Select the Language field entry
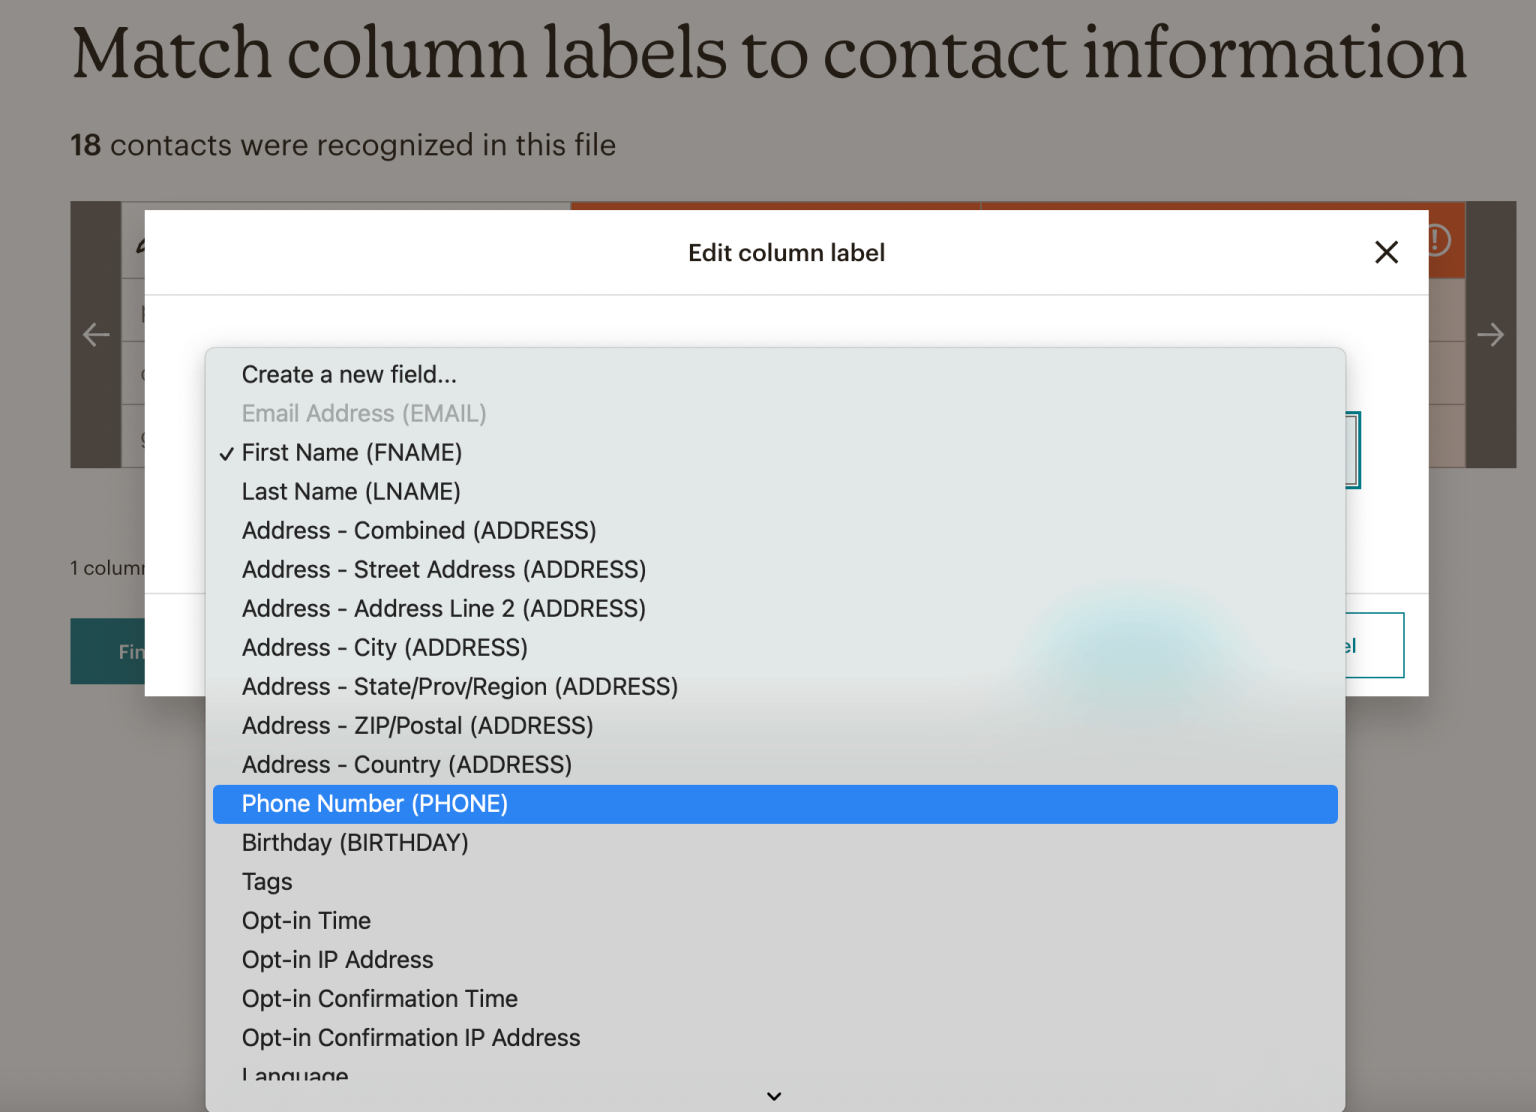The height and width of the screenshot is (1112, 1536). click(294, 1075)
